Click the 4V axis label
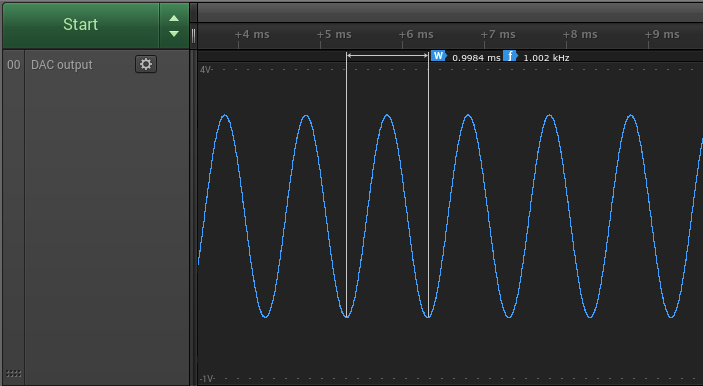This screenshot has height=386, width=703. 206,69
